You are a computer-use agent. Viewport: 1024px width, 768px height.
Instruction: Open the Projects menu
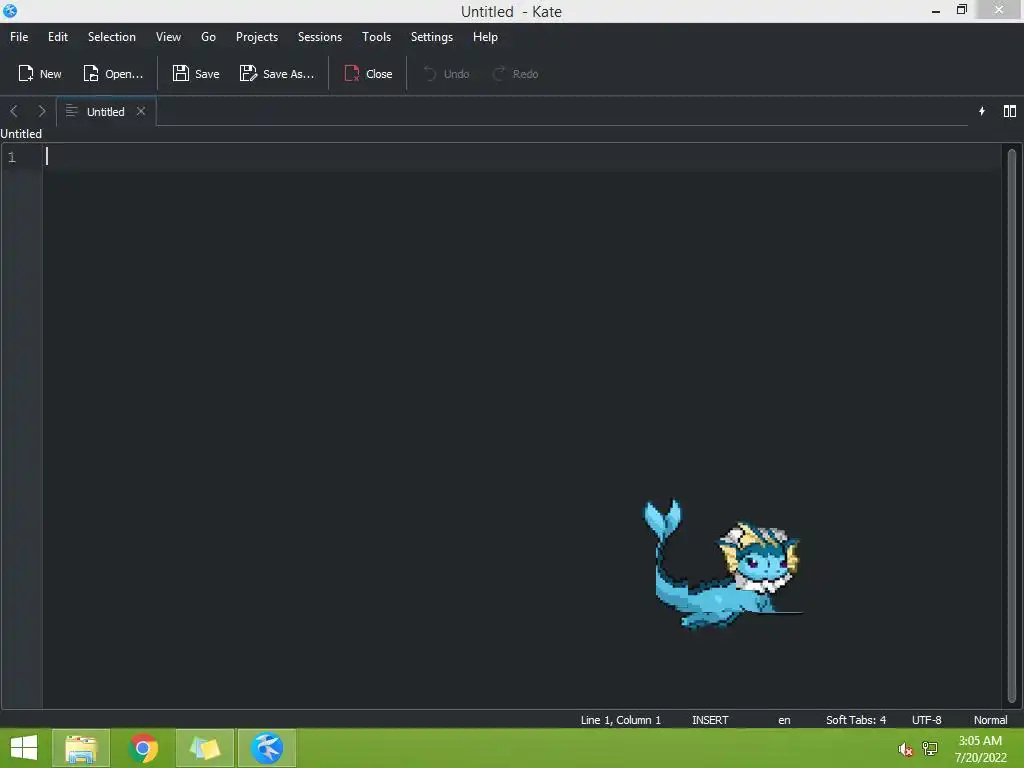click(x=257, y=37)
